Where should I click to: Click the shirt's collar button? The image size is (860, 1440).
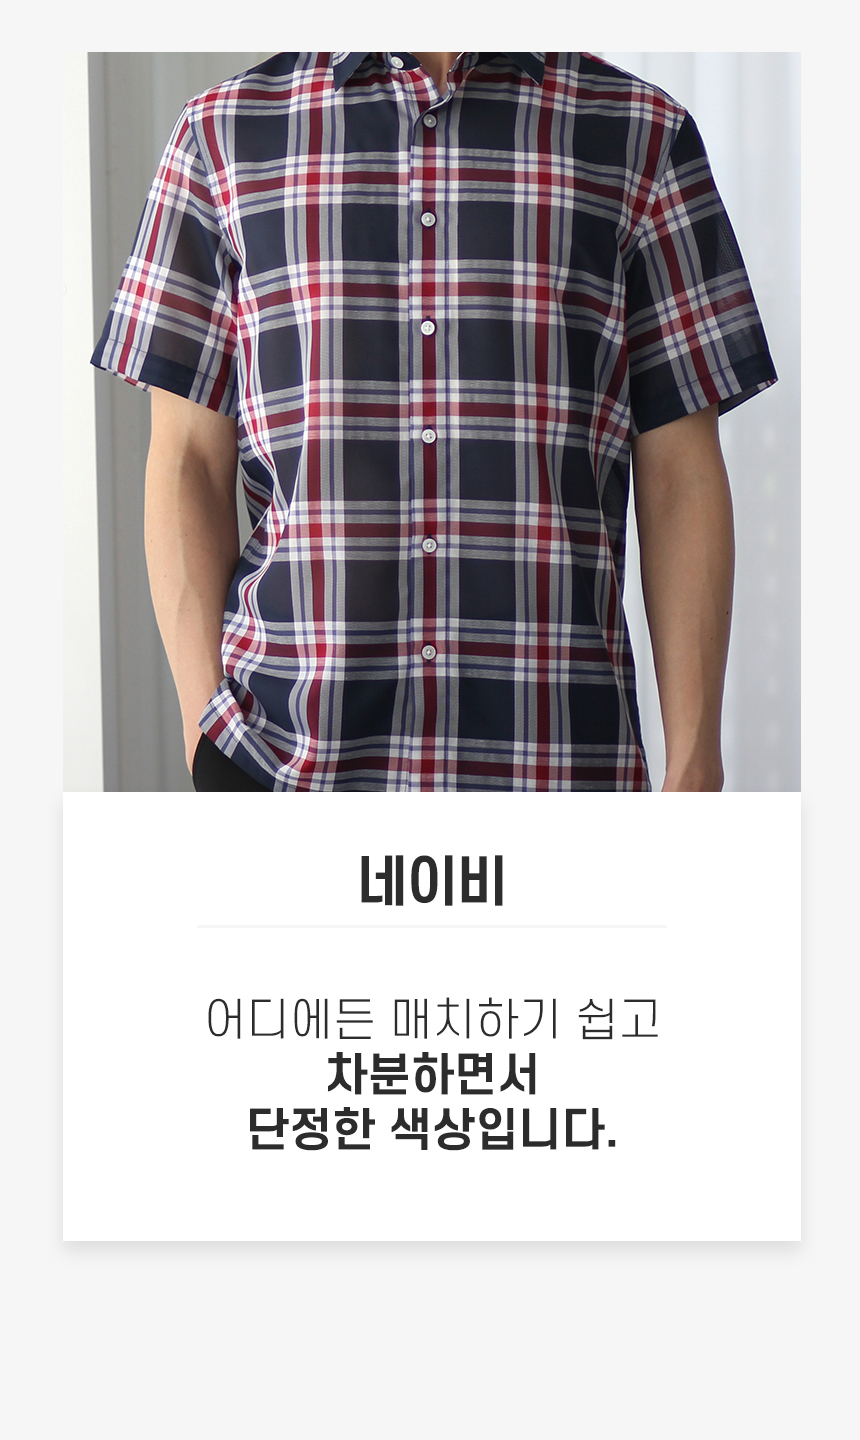397,62
